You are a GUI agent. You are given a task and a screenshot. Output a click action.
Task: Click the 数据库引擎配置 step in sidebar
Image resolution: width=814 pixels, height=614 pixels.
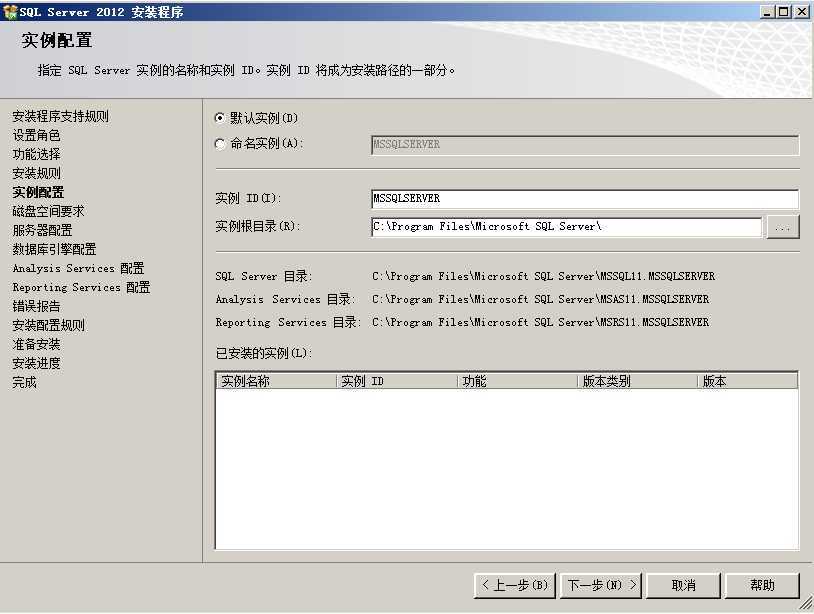(x=55, y=249)
